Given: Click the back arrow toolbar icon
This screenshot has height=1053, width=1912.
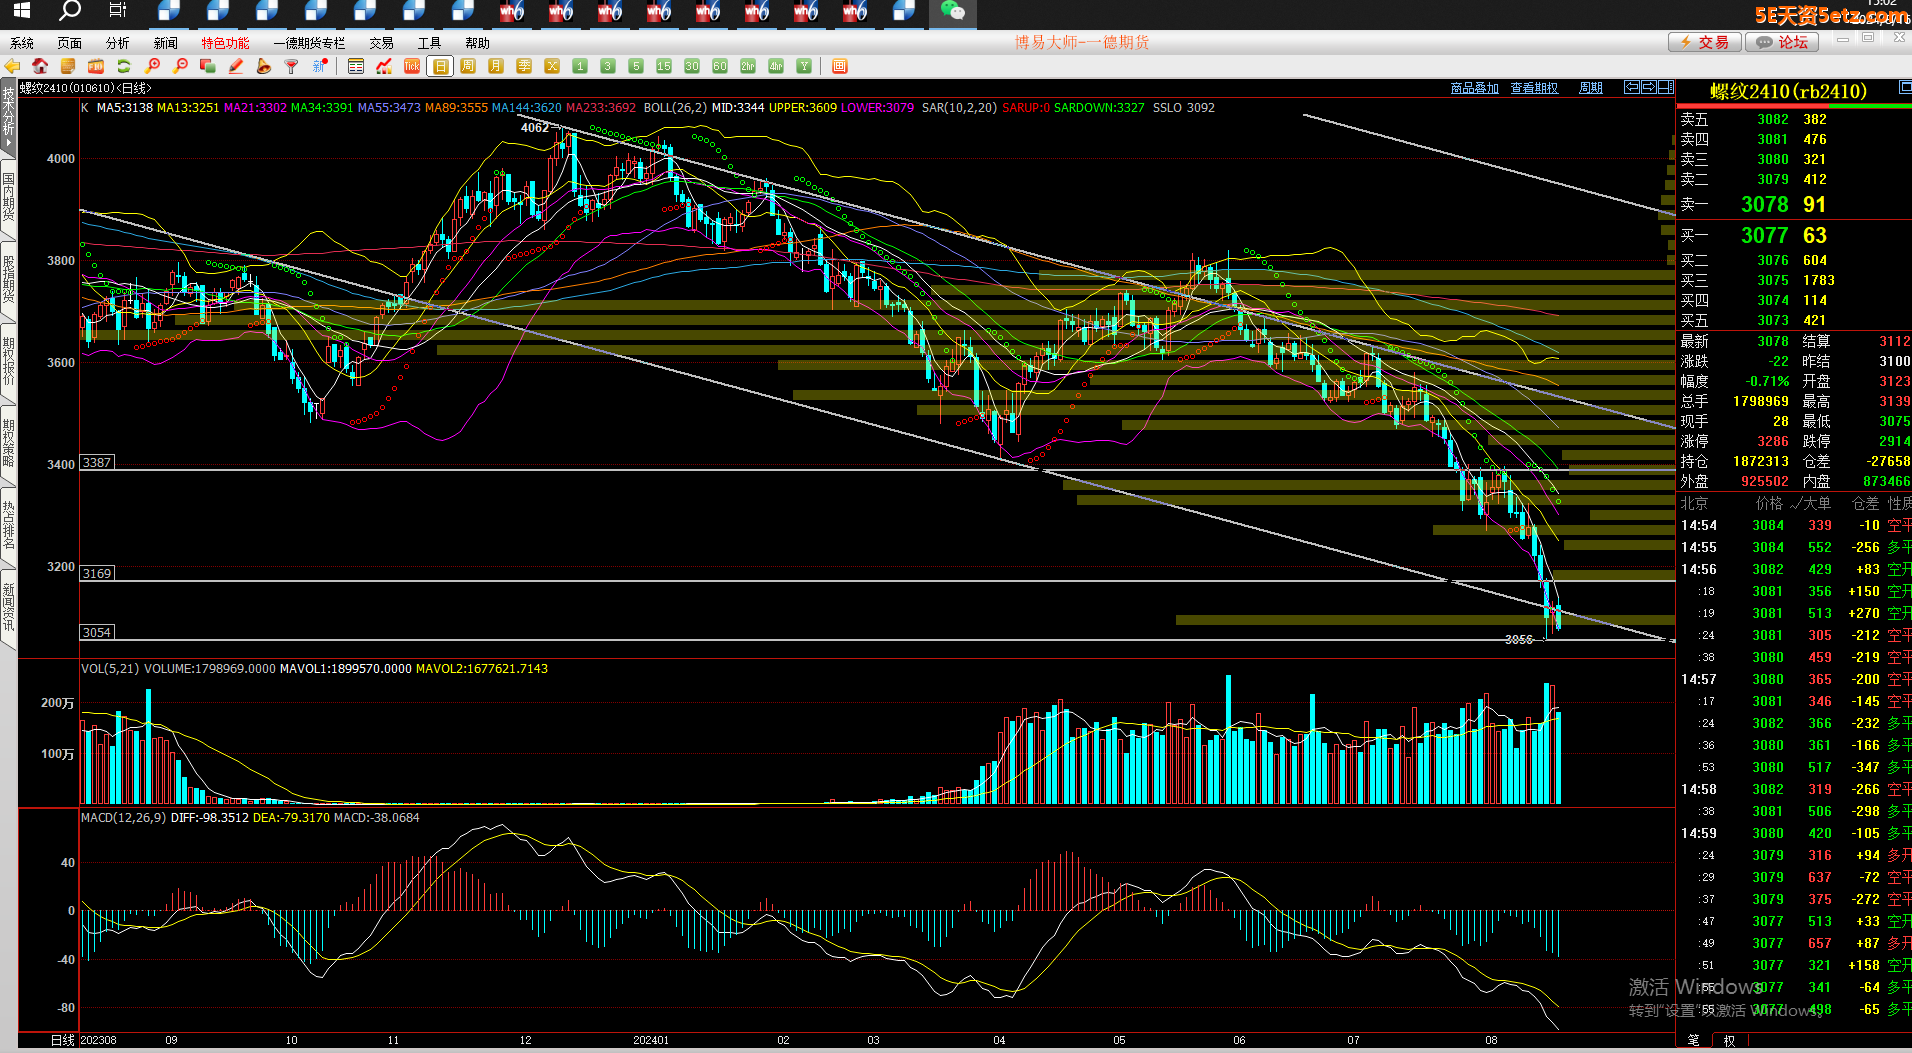Looking at the screenshot, I should click(12, 66).
